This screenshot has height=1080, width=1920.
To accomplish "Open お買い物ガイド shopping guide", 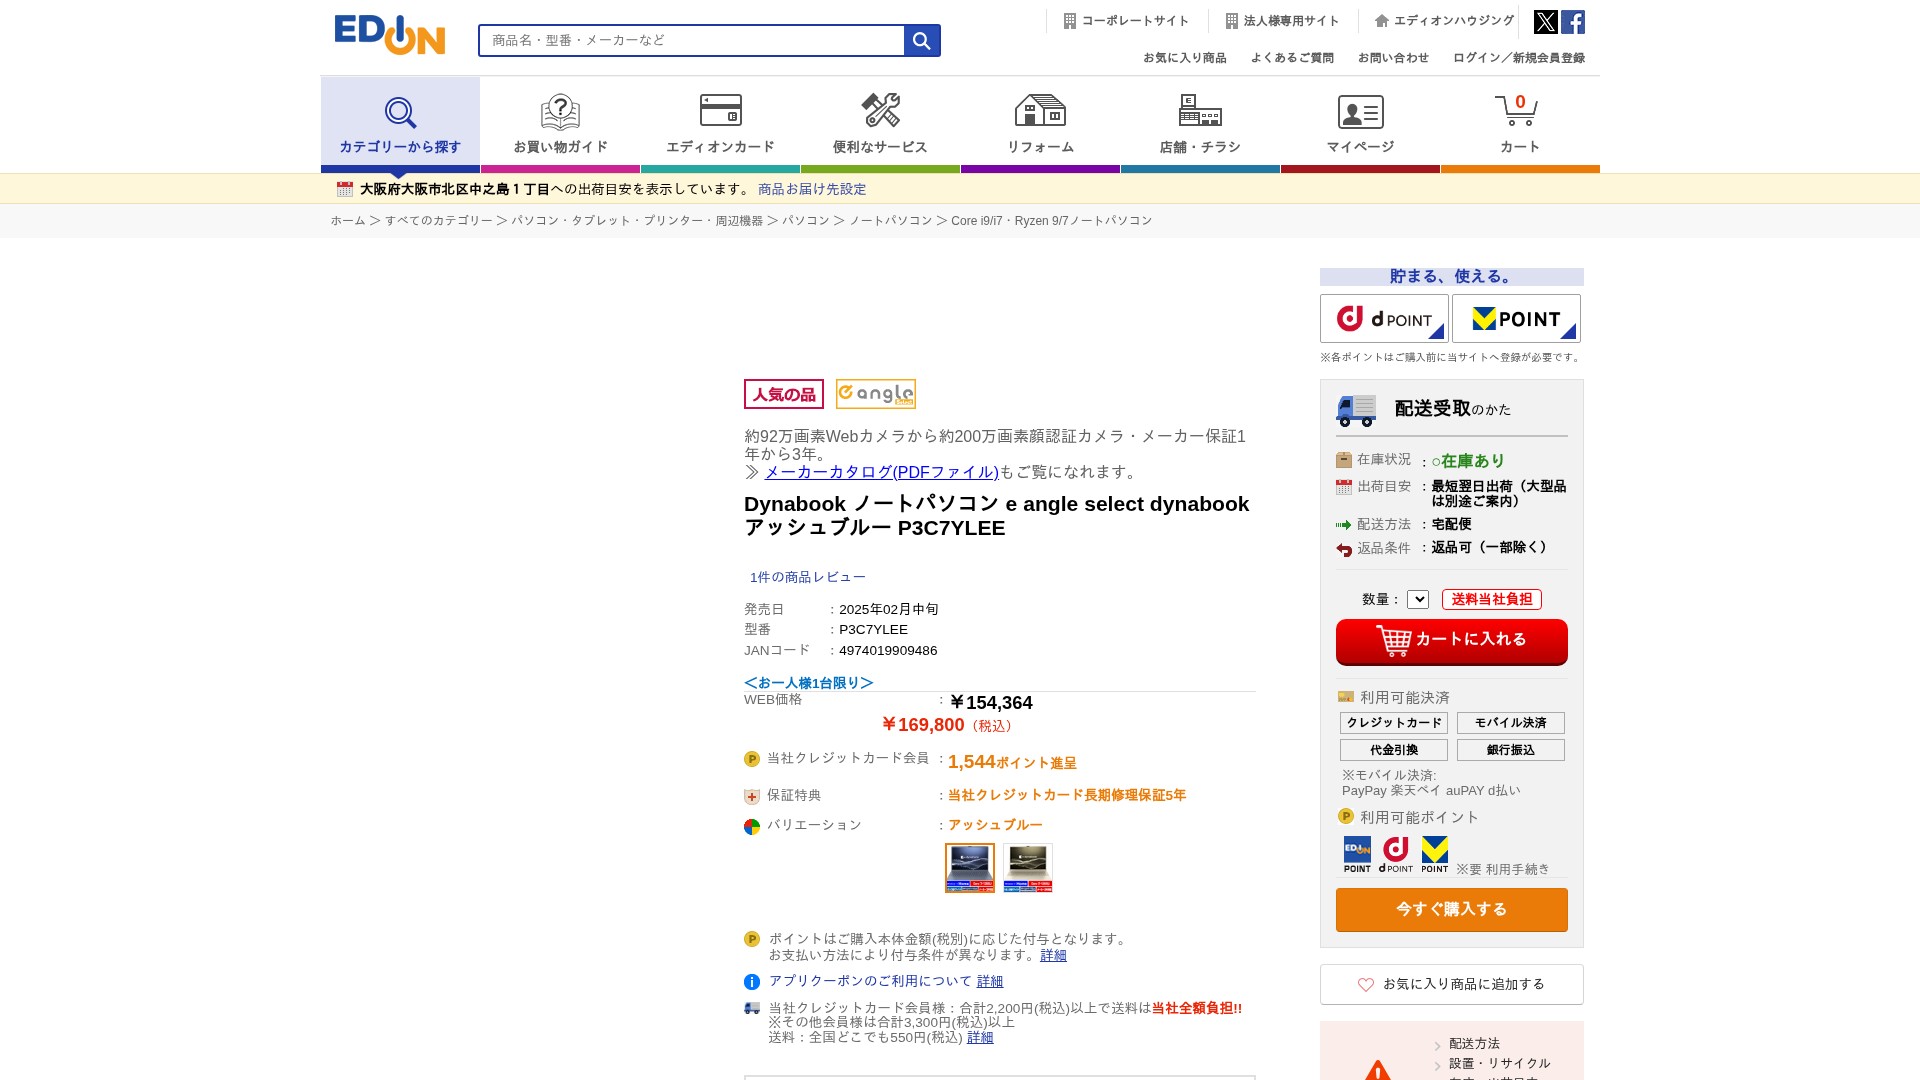I will tap(560, 124).
